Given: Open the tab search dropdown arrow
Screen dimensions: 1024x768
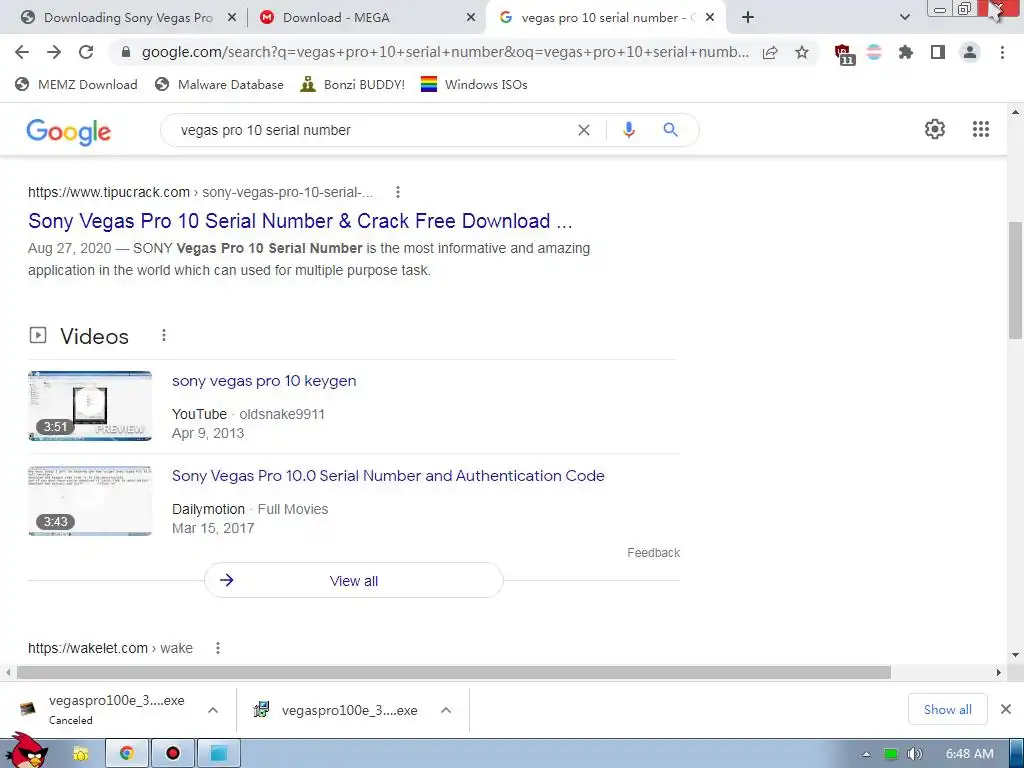Looking at the screenshot, I should point(904,18).
